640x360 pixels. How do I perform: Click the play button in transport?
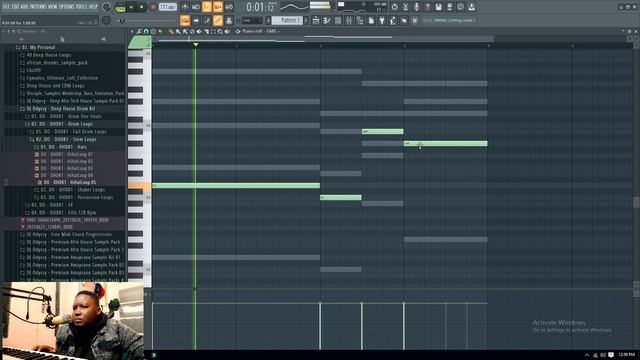coord(131,7)
